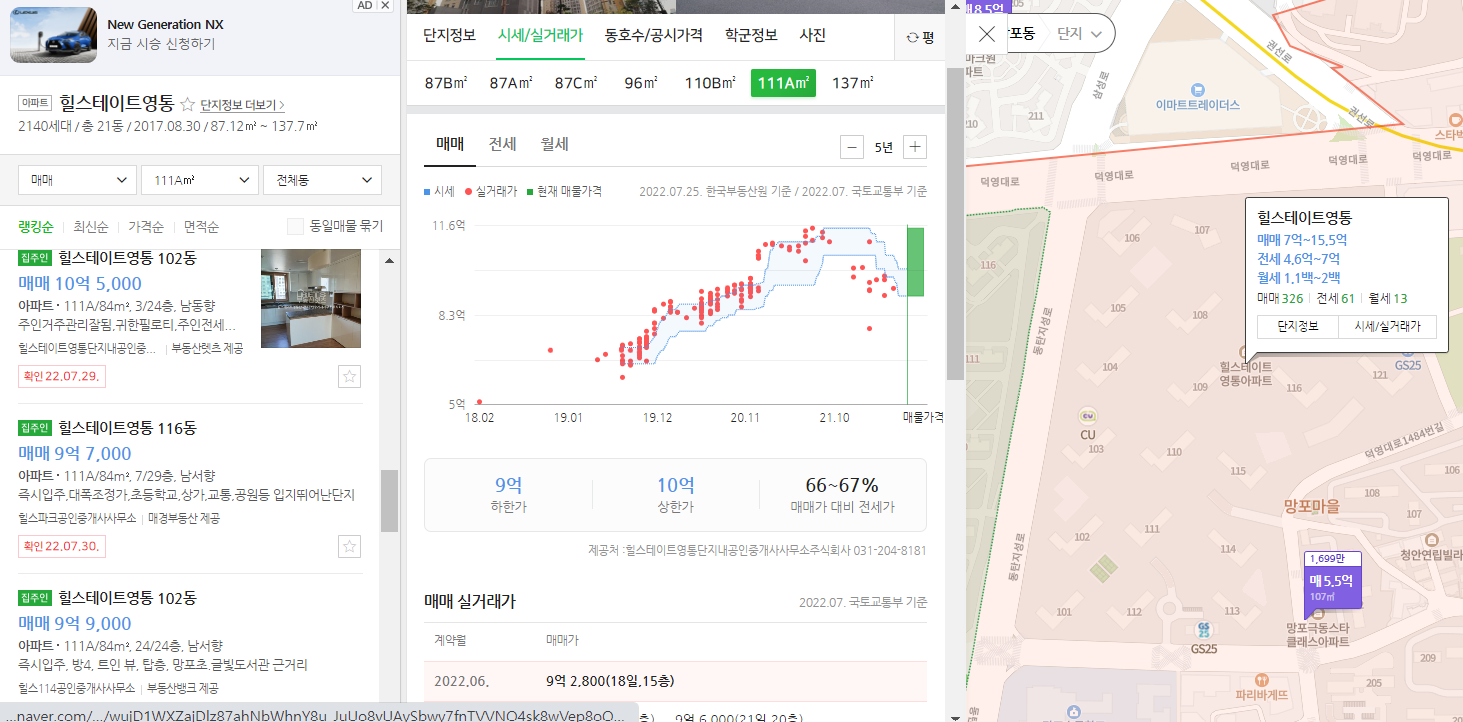Image resolution: width=1463 pixels, height=722 pixels.
Task: Decrease chart period with minus button
Action: [852, 148]
